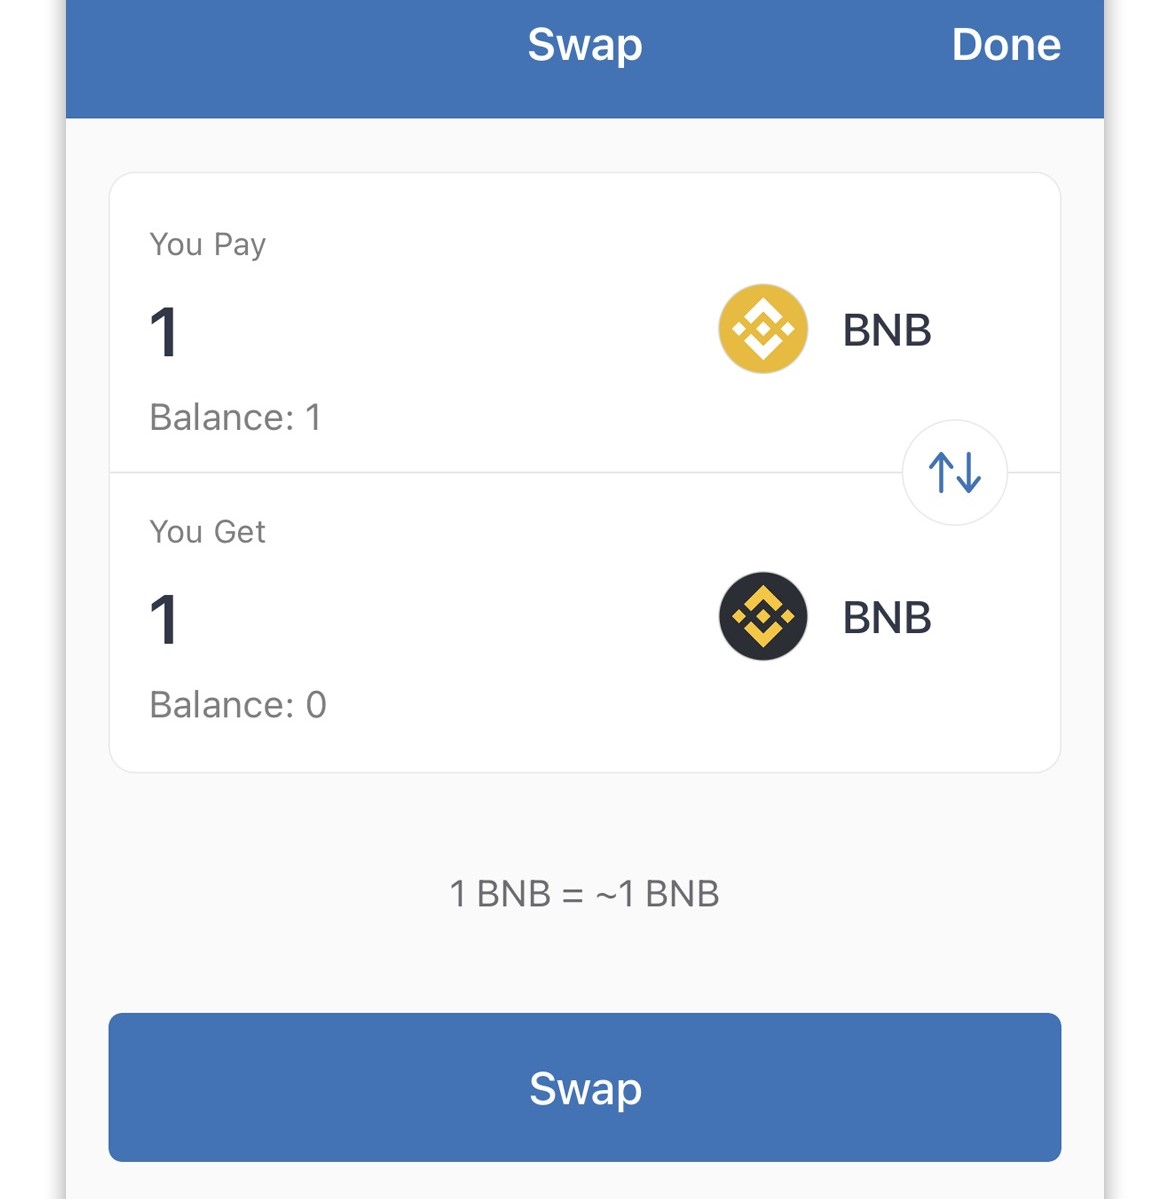Screen dimensions: 1170x1199
Task: Click blank area between rate text and Swap button
Action: pos(584,960)
